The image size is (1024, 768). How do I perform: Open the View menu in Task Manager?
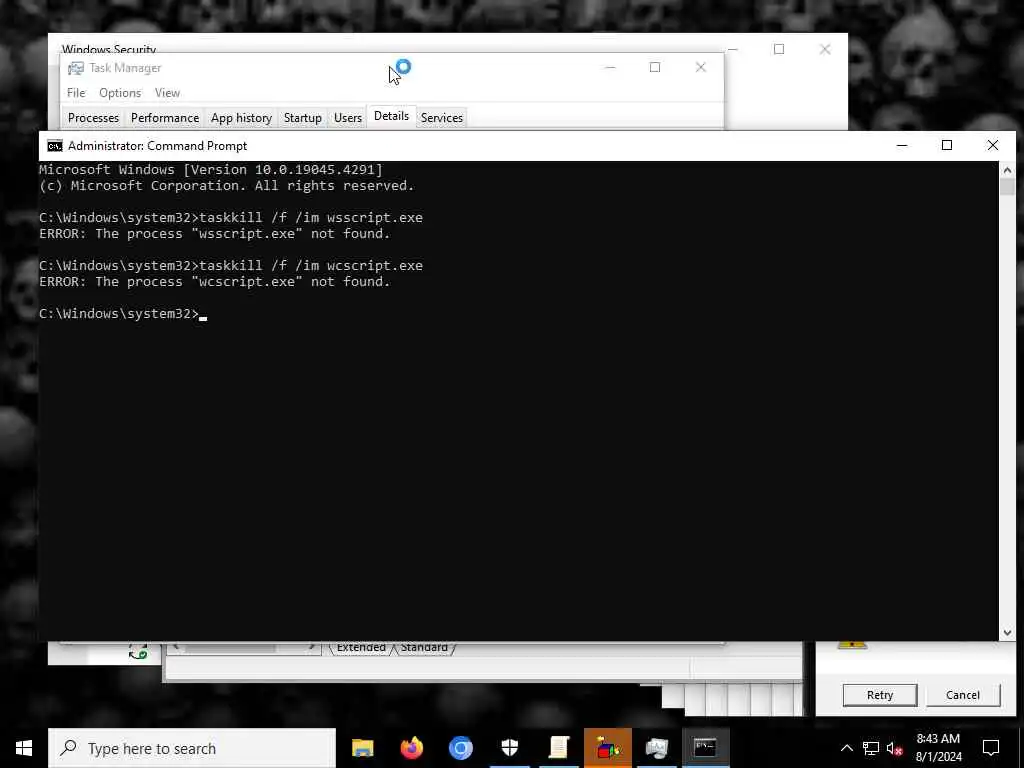pos(167,93)
